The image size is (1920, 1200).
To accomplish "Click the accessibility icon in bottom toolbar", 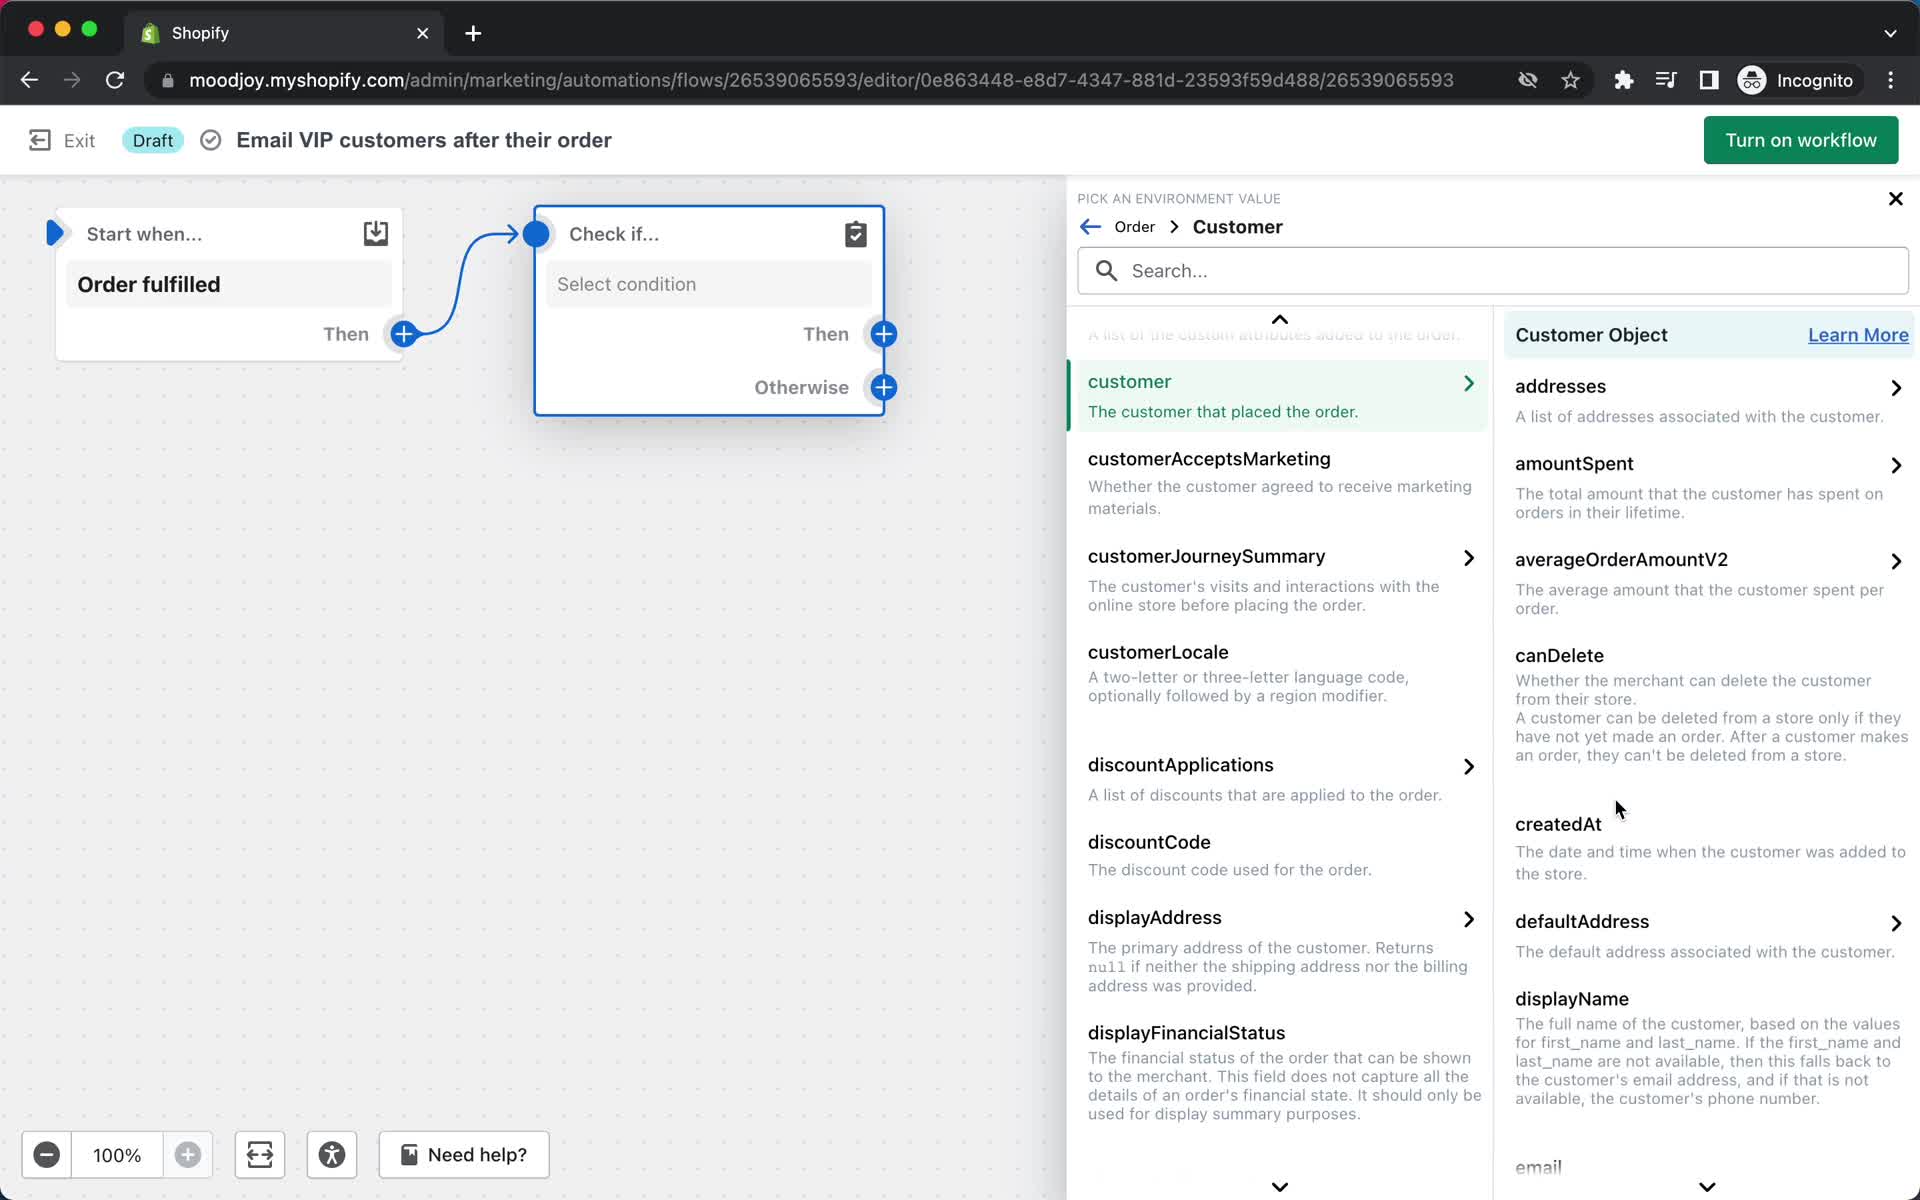I will coord(332,1154).
